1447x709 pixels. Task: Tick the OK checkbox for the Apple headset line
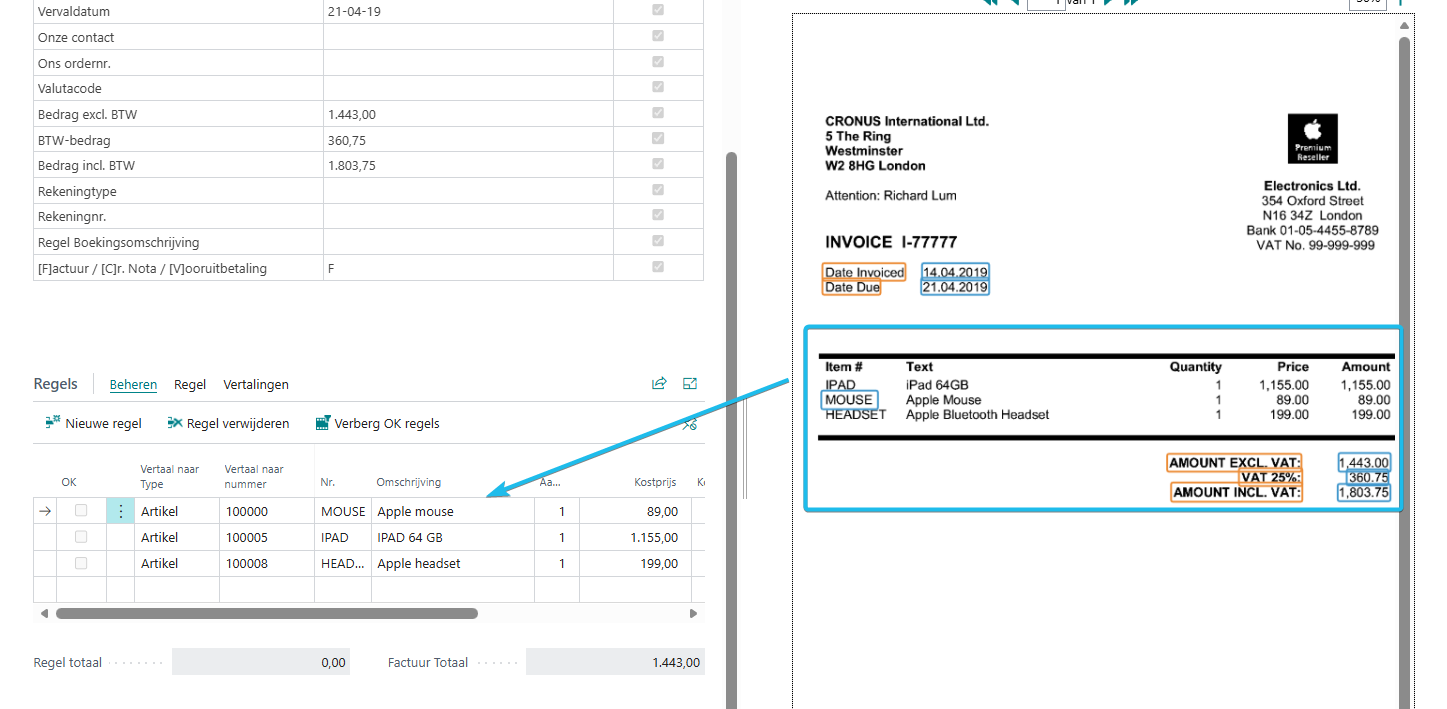click(x=81, y=563)
